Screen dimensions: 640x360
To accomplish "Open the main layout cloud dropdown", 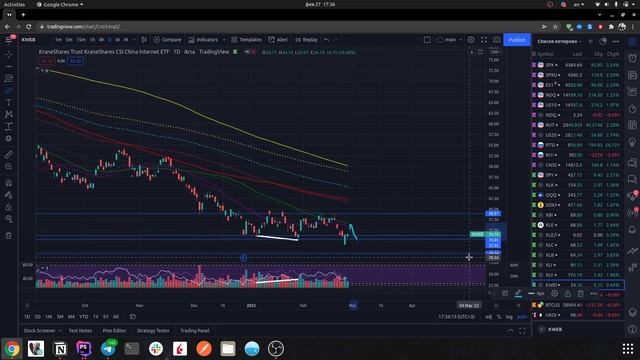I will coord(449,40).
